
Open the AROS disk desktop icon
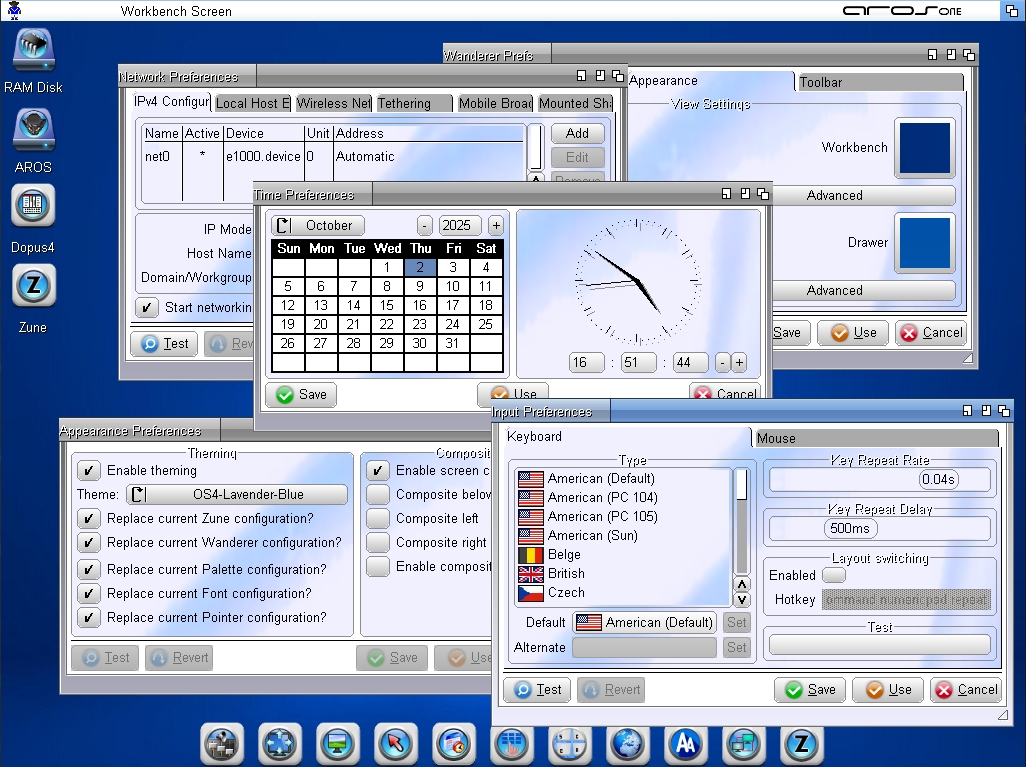(x=33, y=131)
